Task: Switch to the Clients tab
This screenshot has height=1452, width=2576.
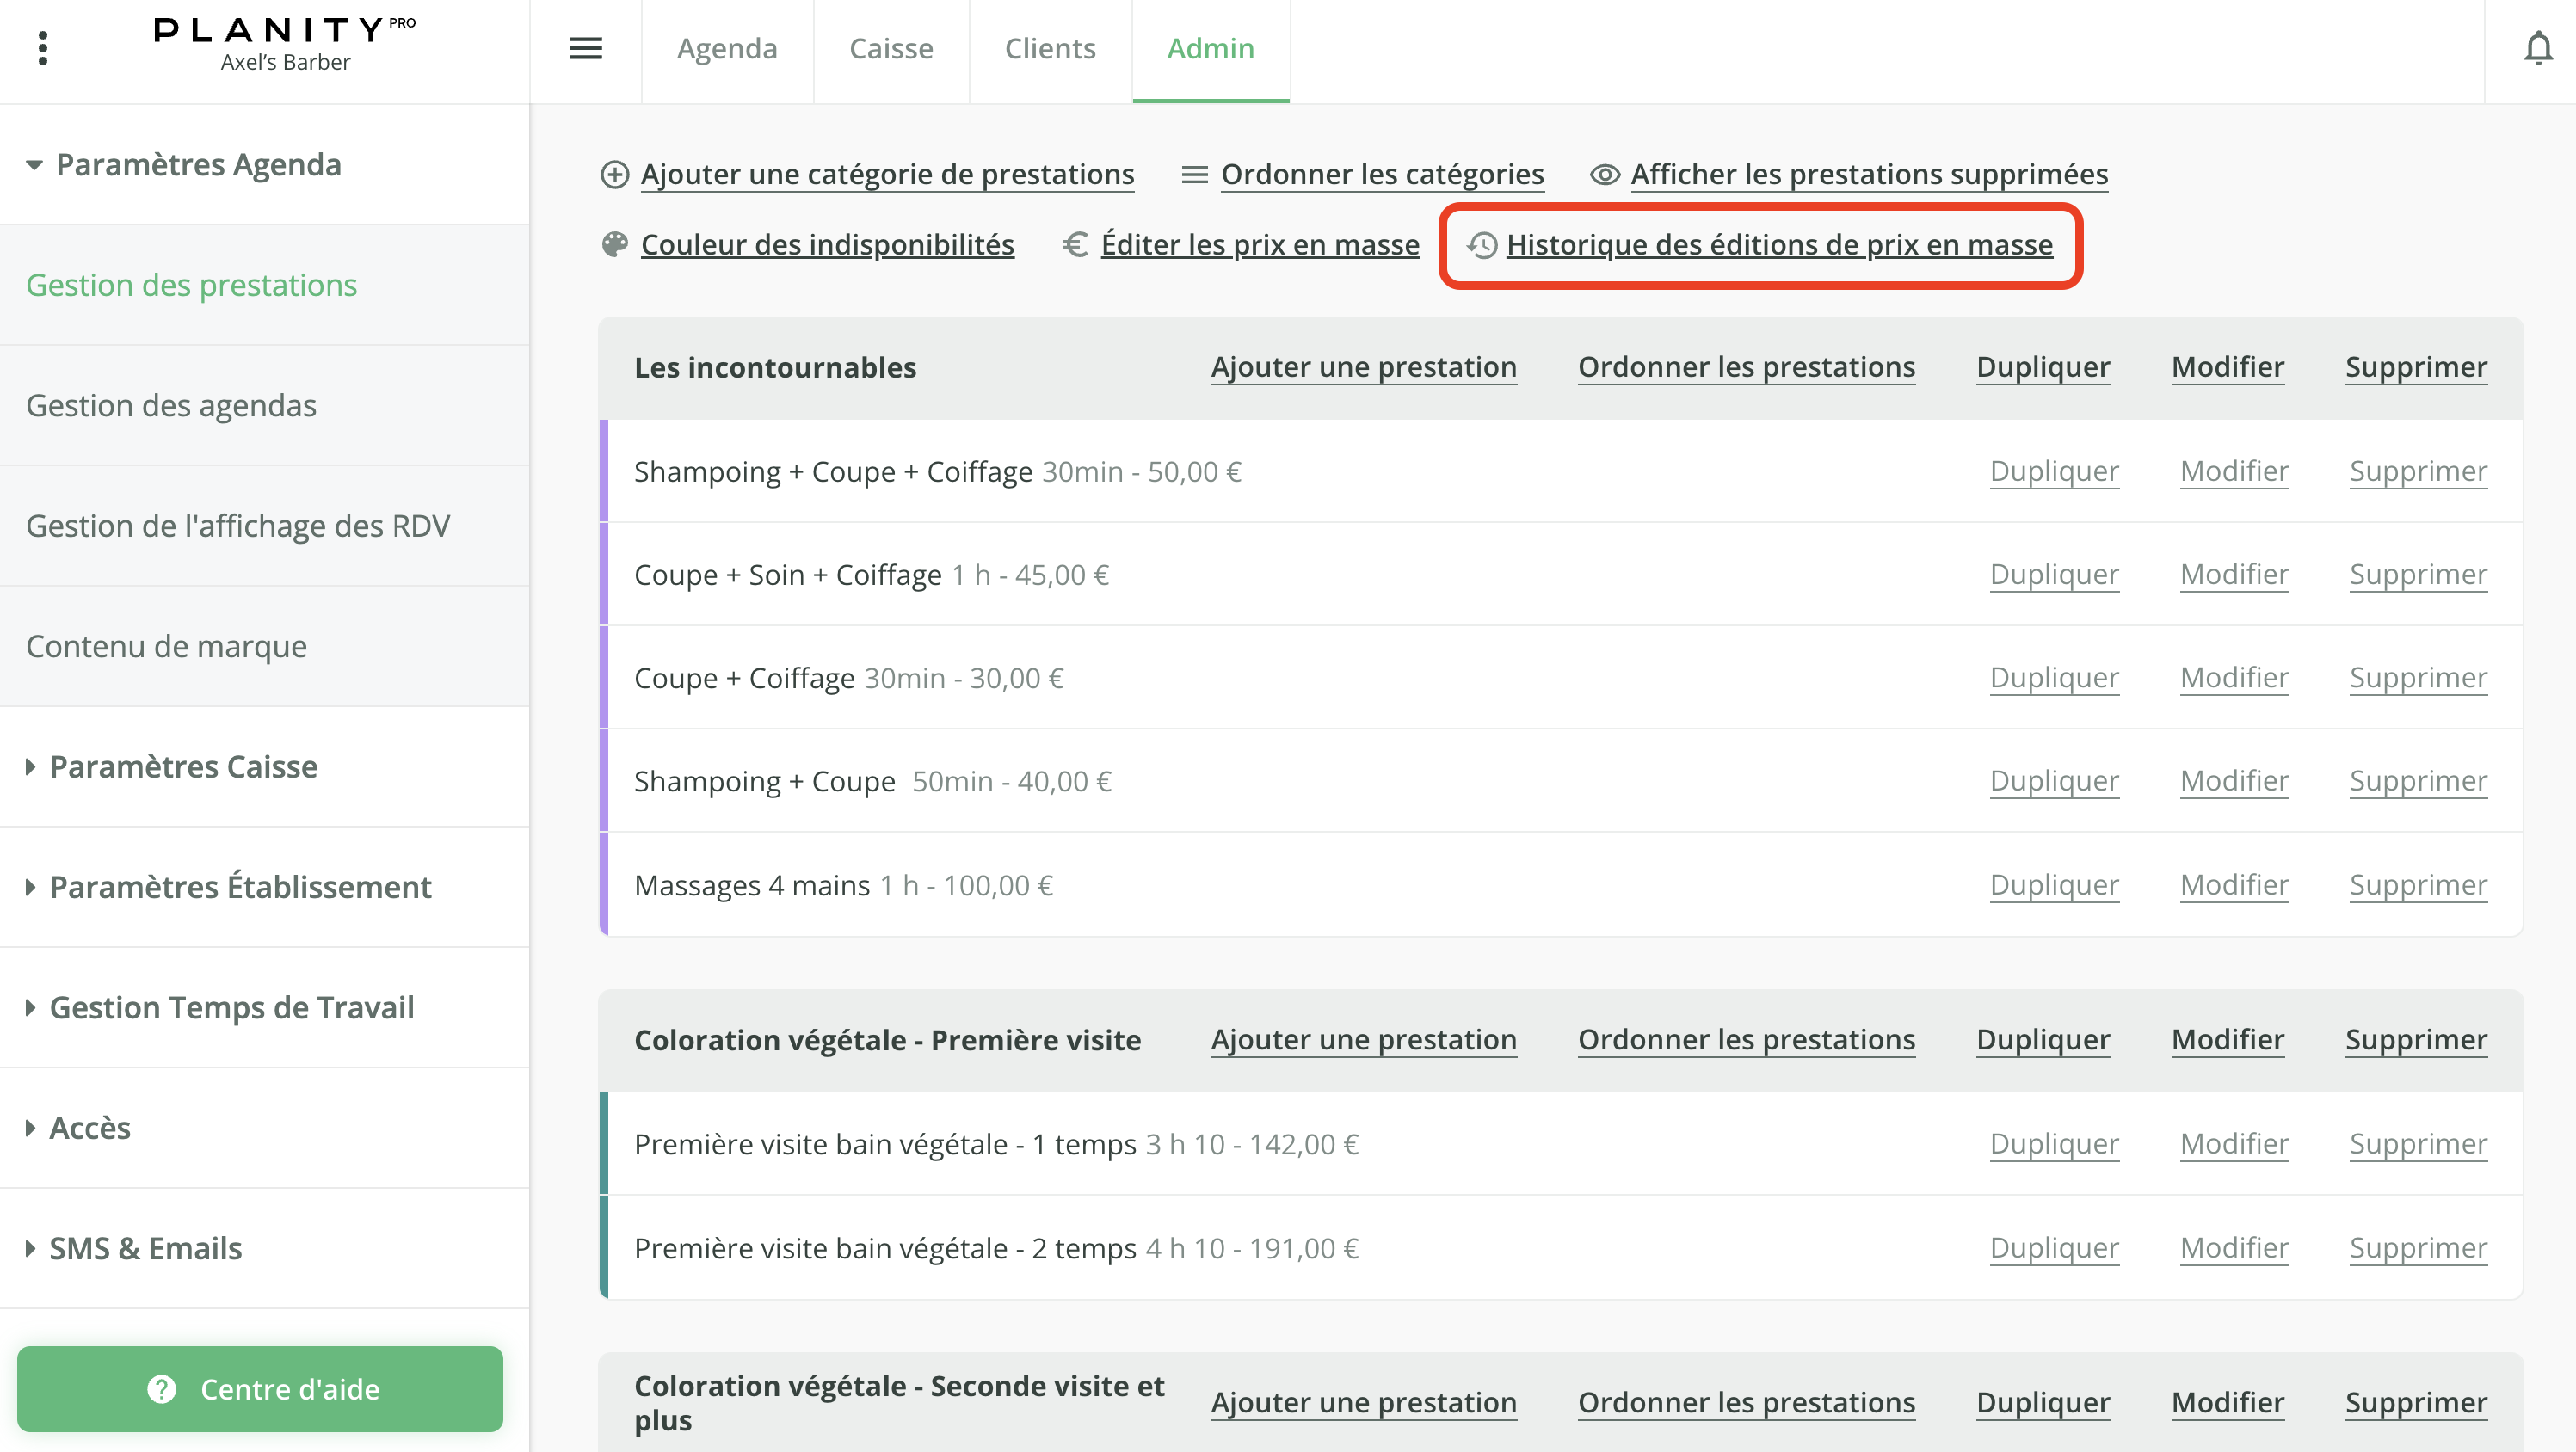Action: tap(1049, 48)
